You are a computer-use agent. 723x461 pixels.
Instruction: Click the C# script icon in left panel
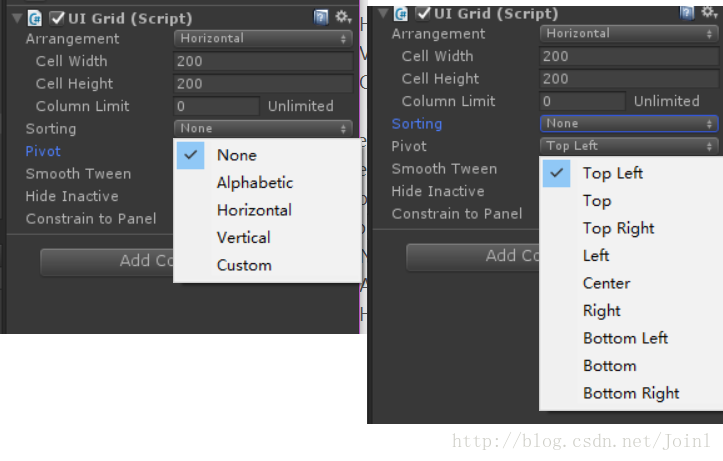click(x=35, y=18)
